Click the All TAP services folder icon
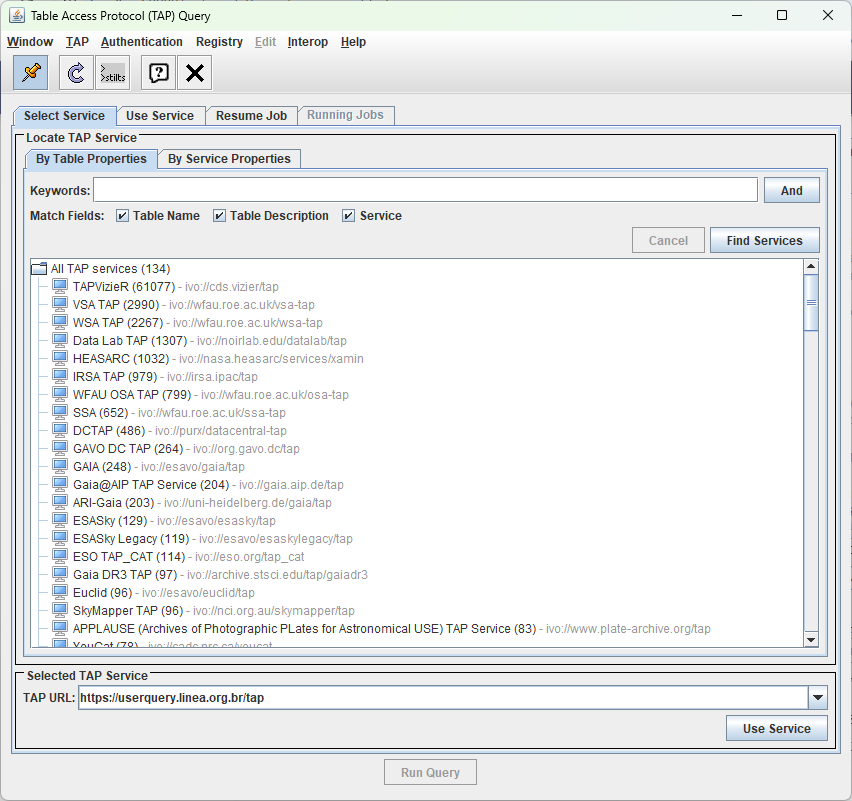 click(x=39, y=269)
